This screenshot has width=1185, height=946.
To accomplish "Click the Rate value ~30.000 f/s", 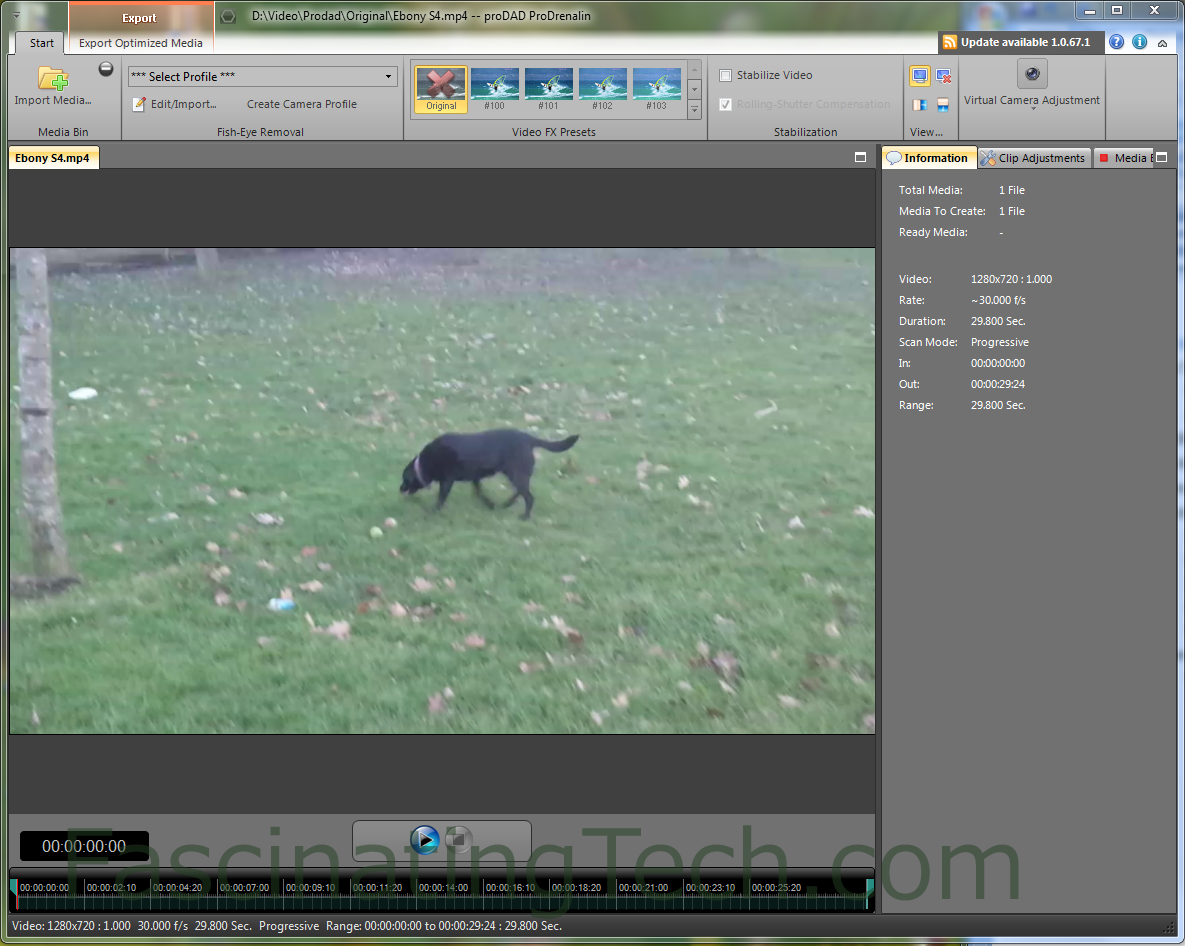I will click(998, 300).
